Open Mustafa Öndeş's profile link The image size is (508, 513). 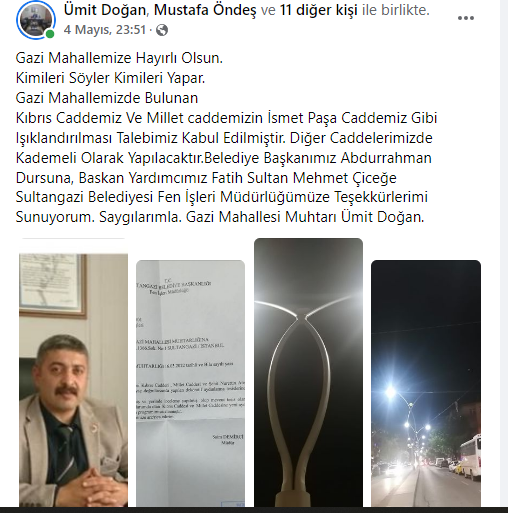[205, 10]
